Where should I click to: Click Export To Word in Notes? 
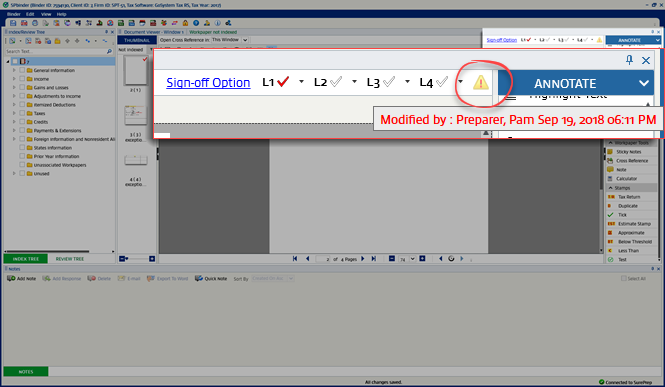(x=168, y=278)
